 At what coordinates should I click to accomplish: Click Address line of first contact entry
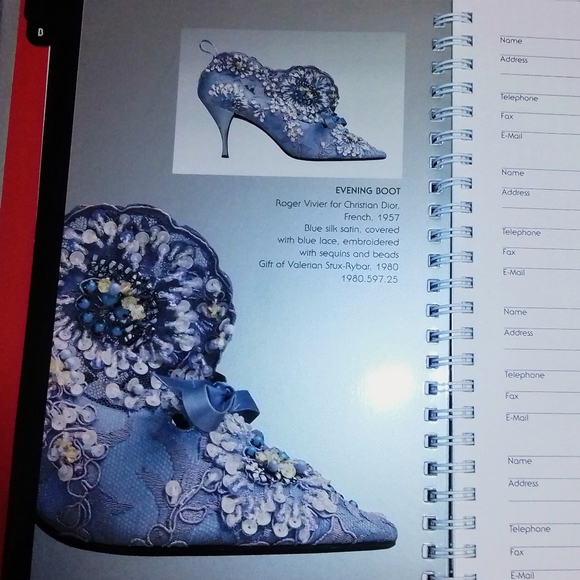click(x=540, y=60)
